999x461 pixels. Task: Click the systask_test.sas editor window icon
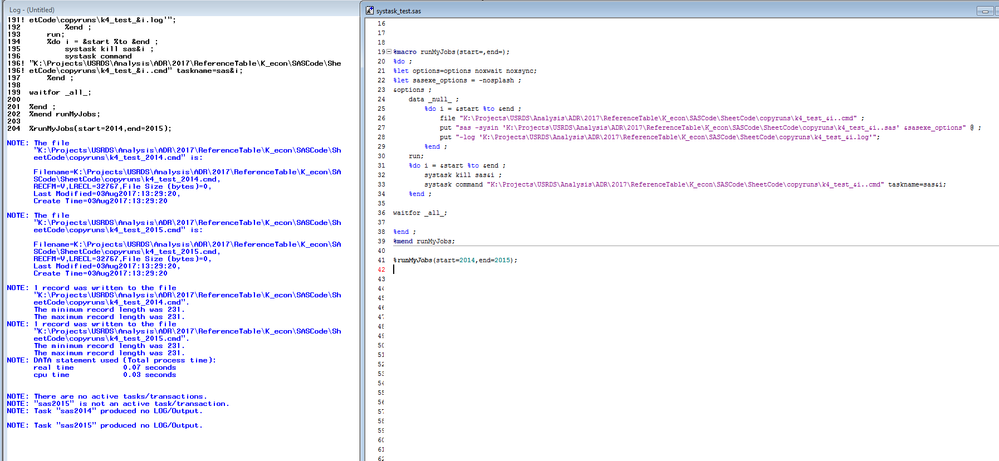coord(373,9)
